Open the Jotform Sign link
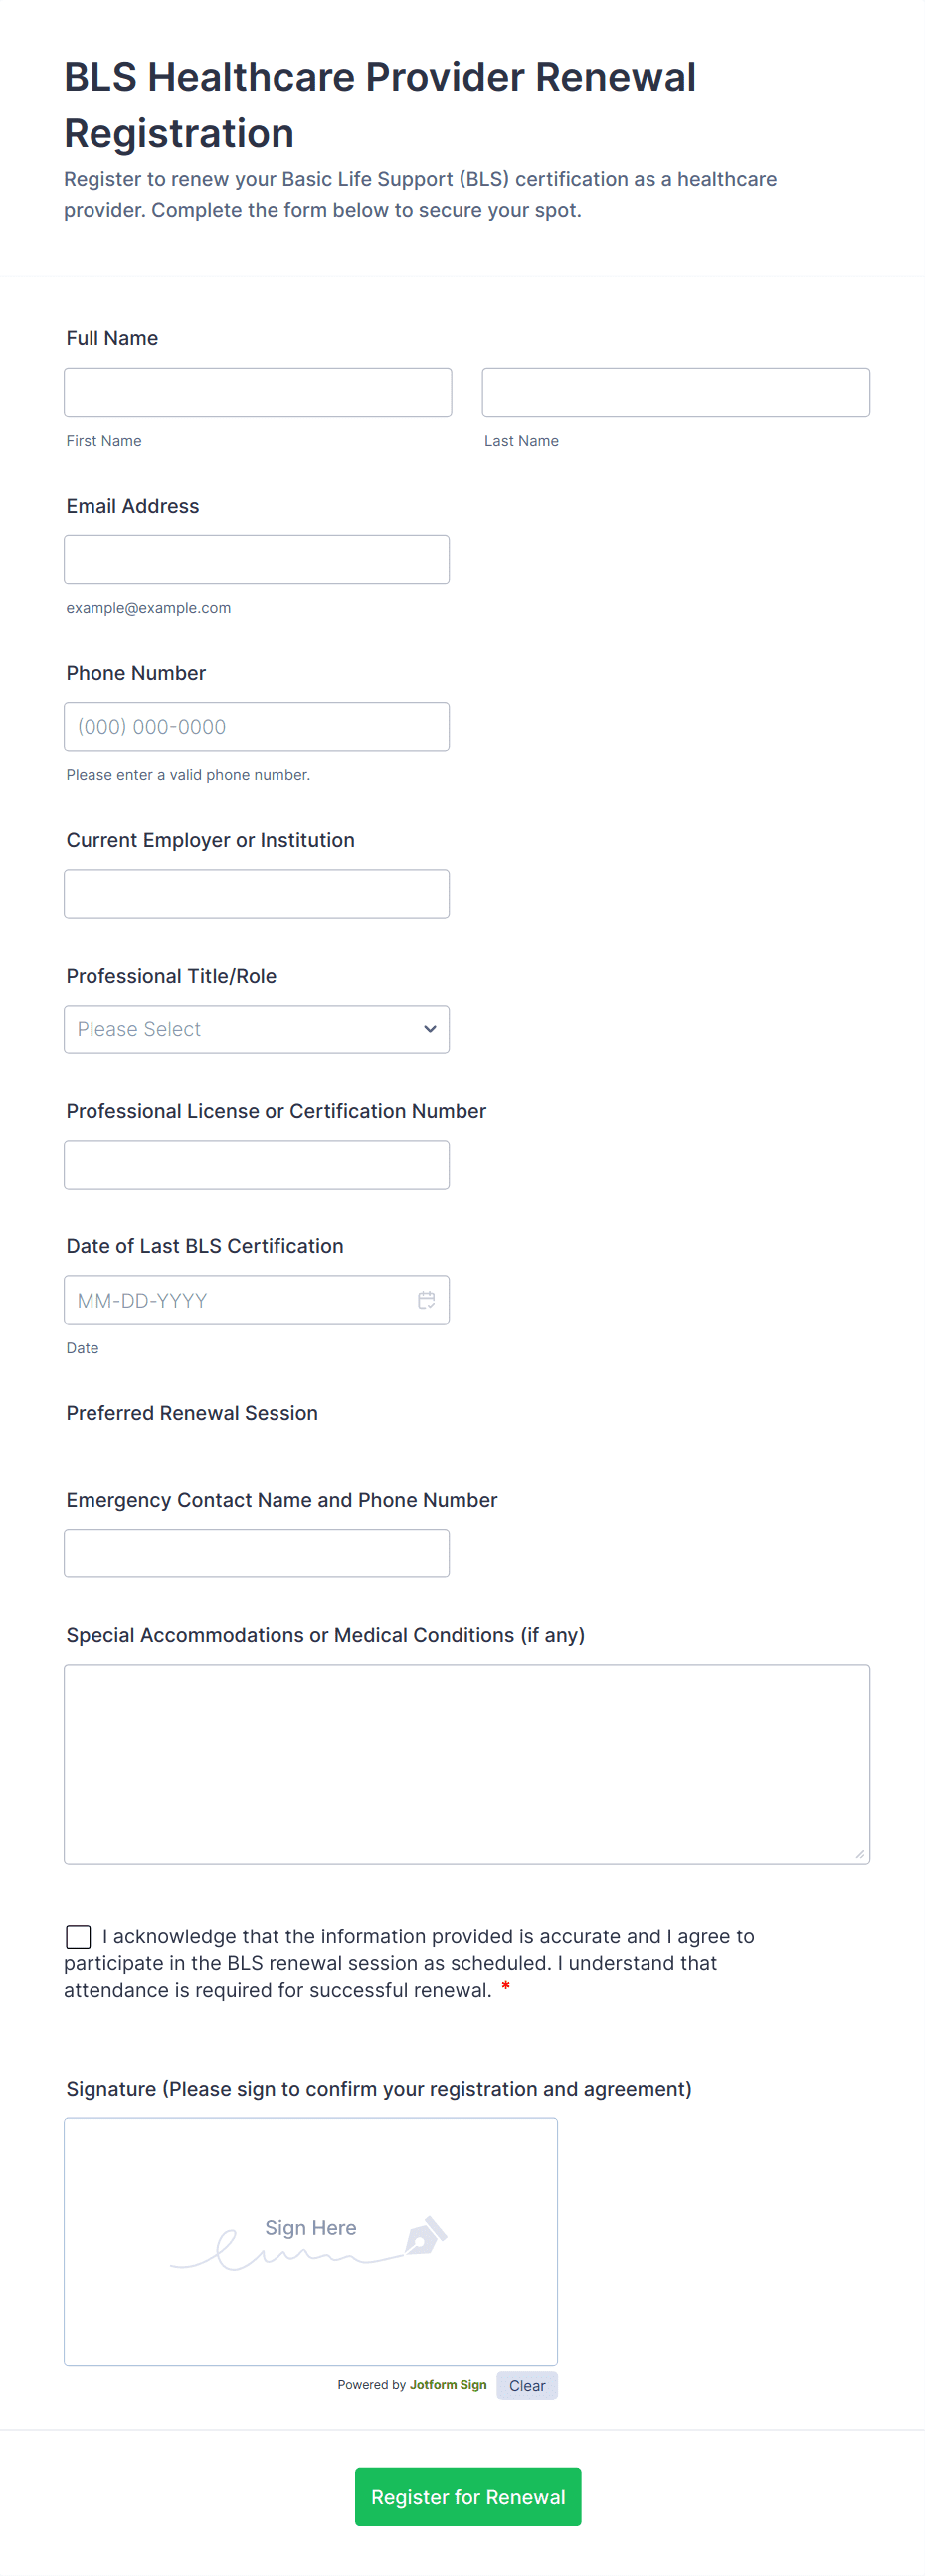The image size is (925, 2576). coord(448,2385)
